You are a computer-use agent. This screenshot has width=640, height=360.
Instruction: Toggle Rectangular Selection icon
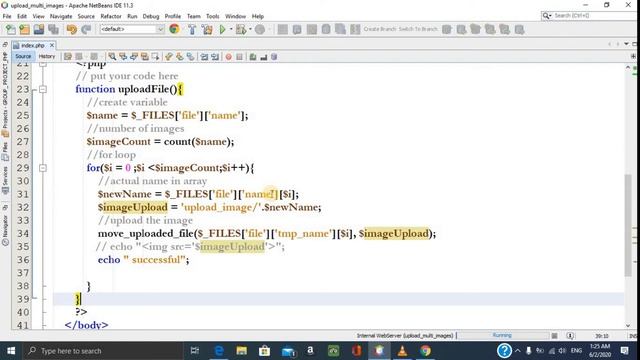point(155,57)
